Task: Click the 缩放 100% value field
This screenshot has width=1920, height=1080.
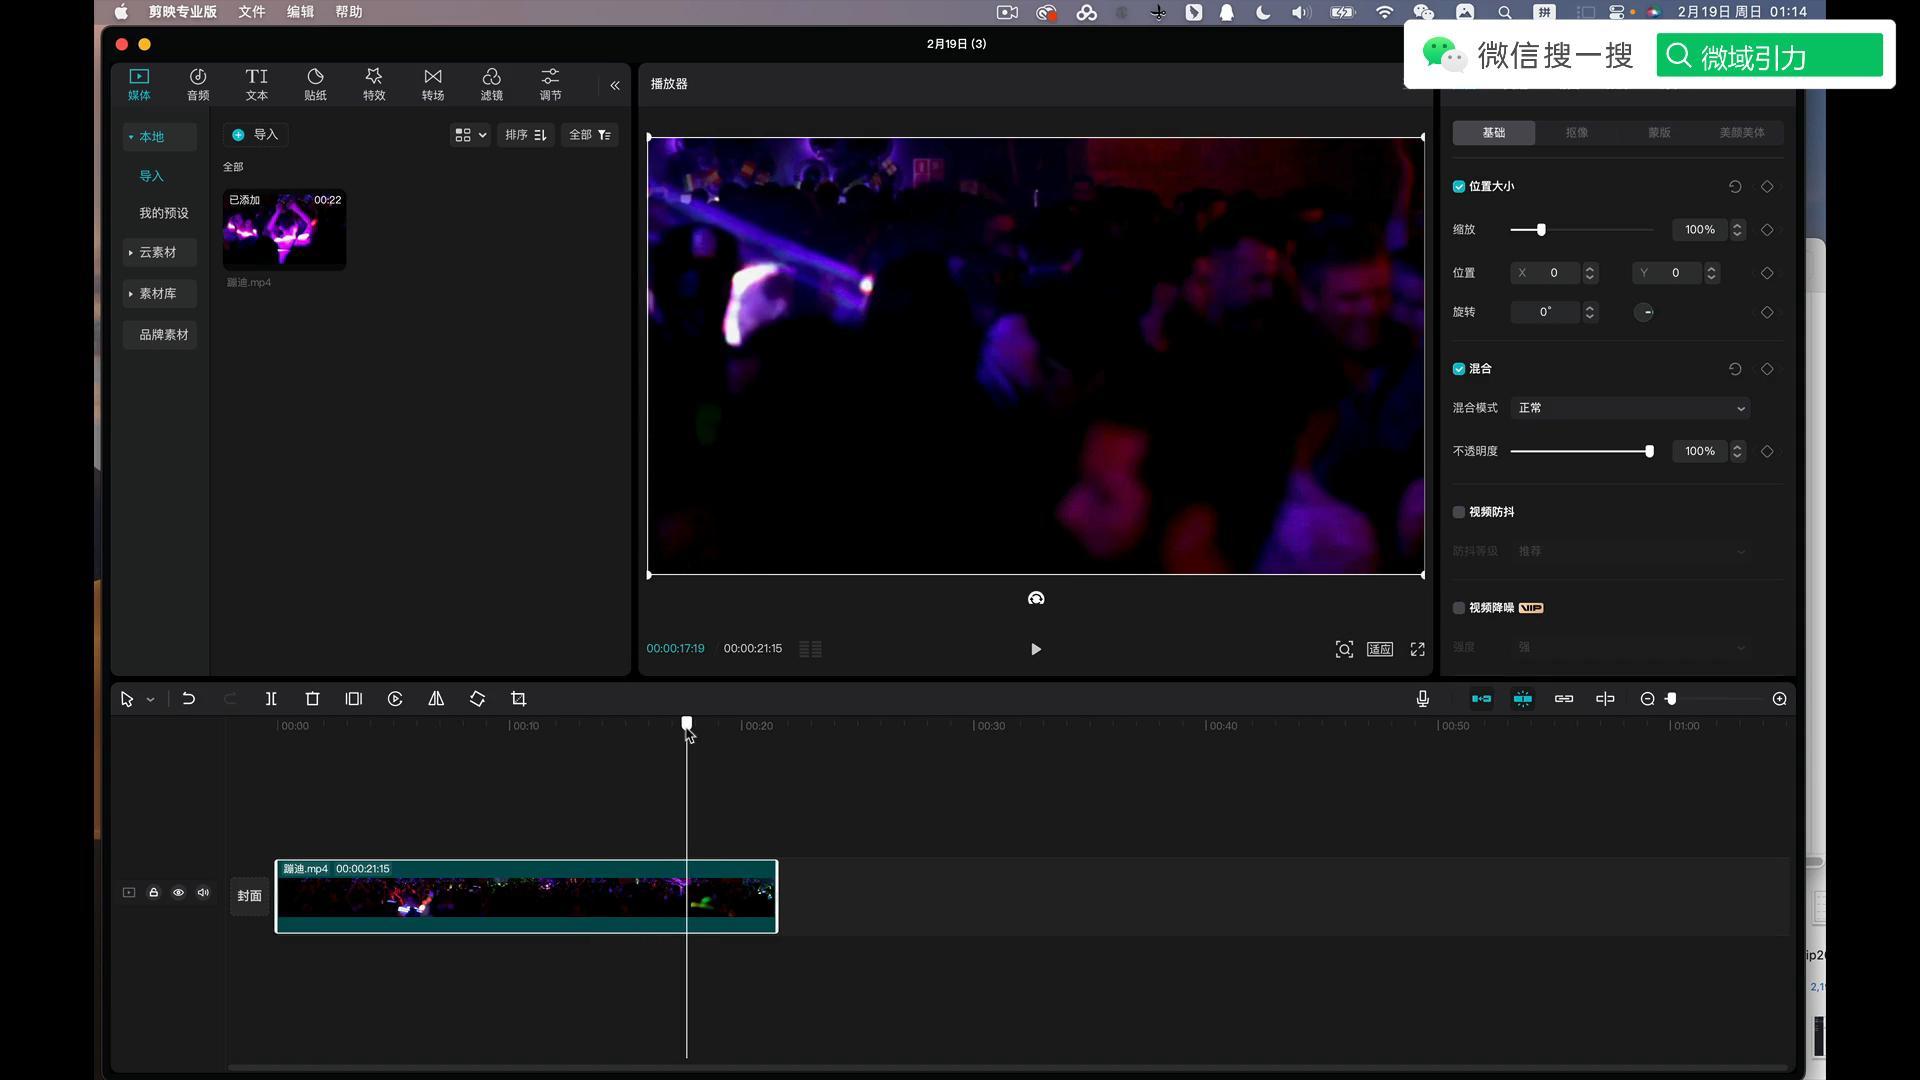Action: click(1699, 230)
